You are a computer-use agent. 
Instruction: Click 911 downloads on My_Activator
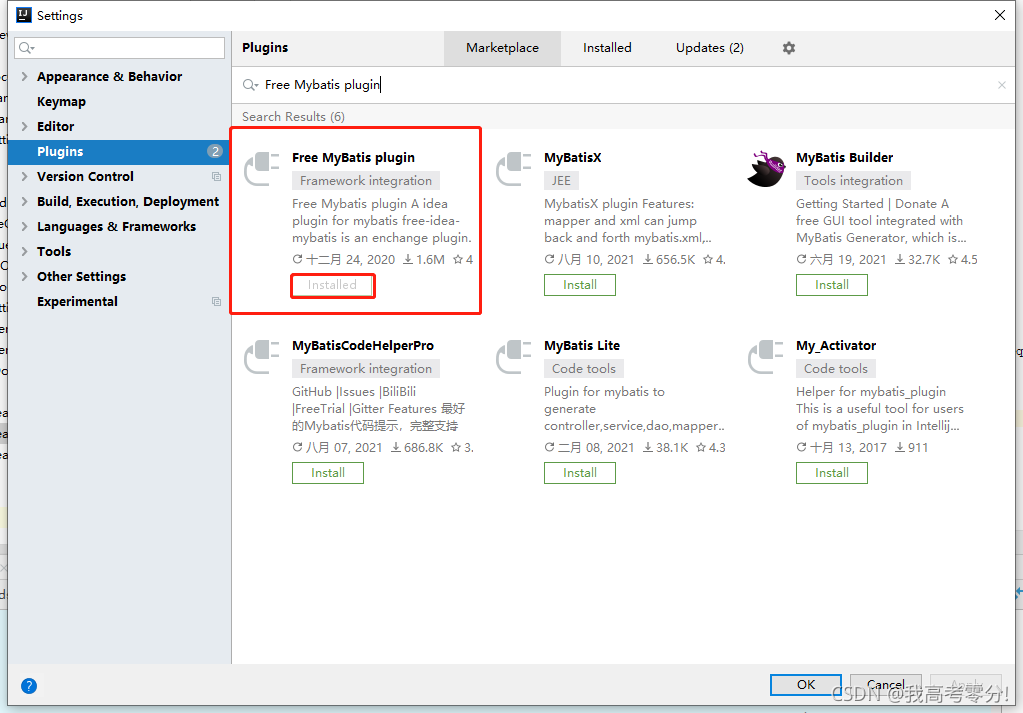pos(911,448)
